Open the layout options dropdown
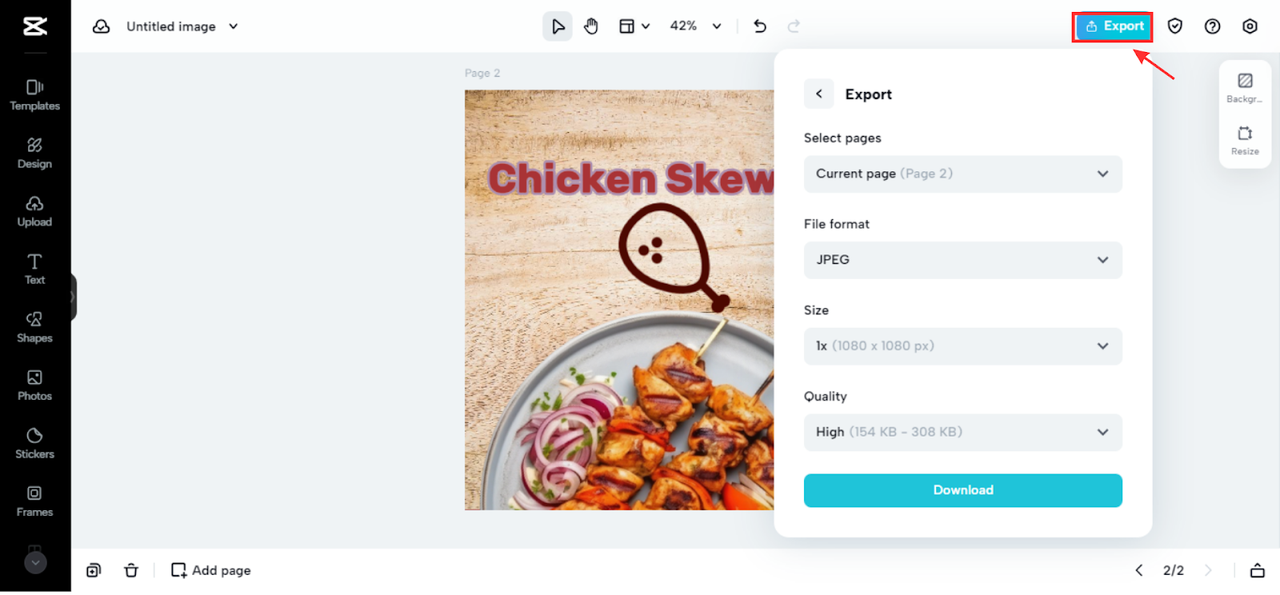This screenshot has height=595, width=1280. 634,27
